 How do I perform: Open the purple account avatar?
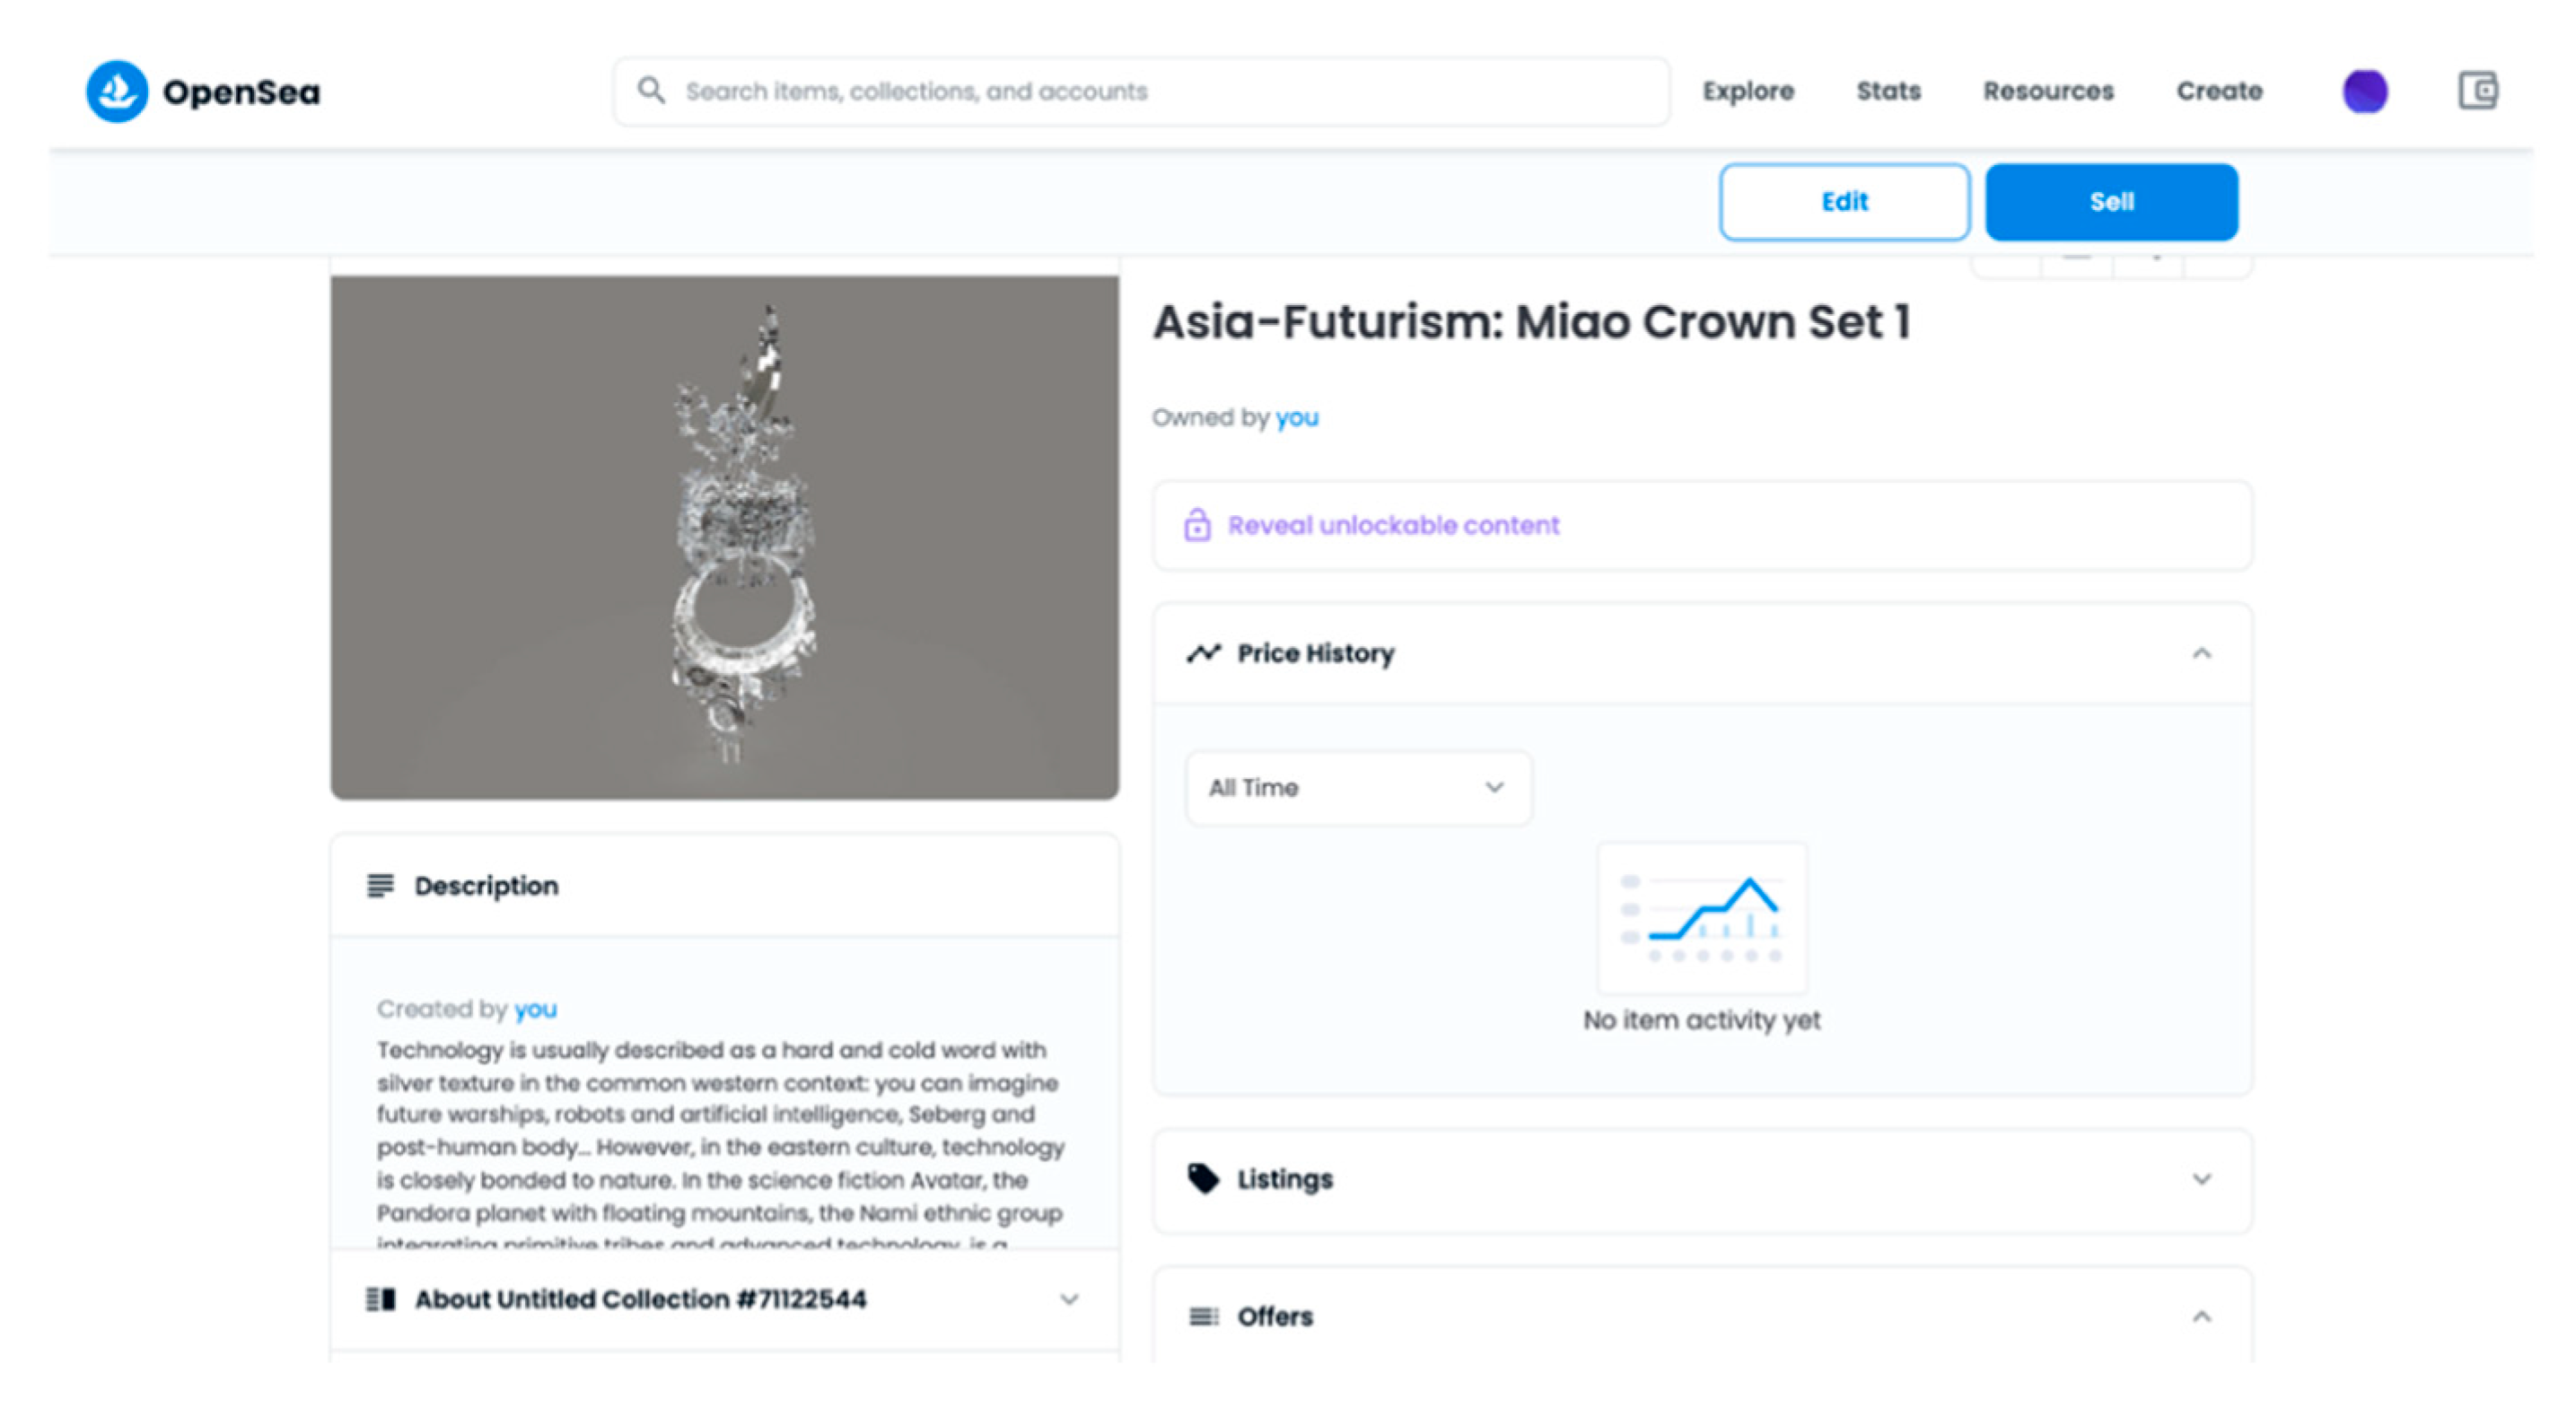point(2364,92)
